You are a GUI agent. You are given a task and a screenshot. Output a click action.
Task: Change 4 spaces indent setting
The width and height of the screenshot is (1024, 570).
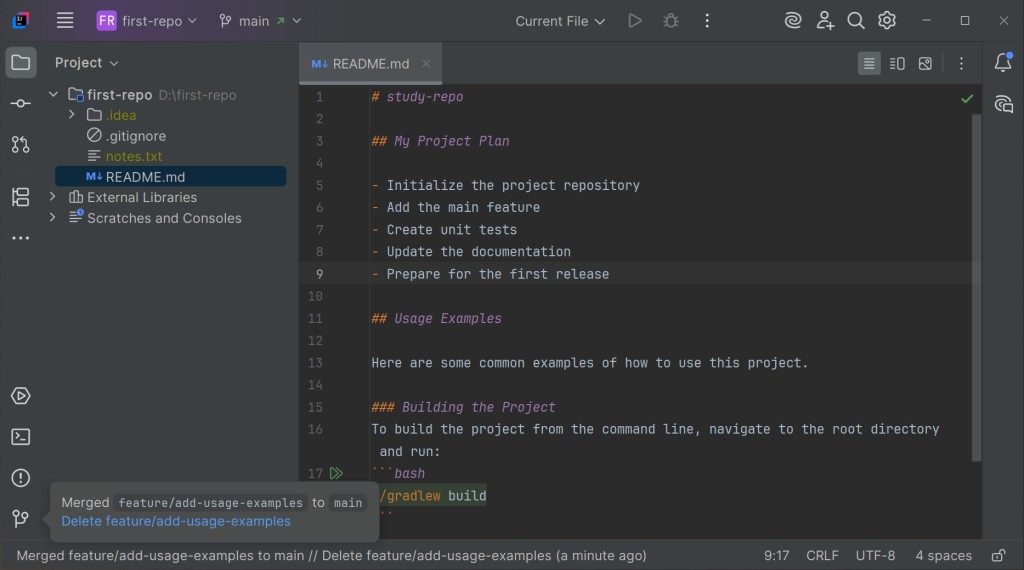click(x=943, y=556)
